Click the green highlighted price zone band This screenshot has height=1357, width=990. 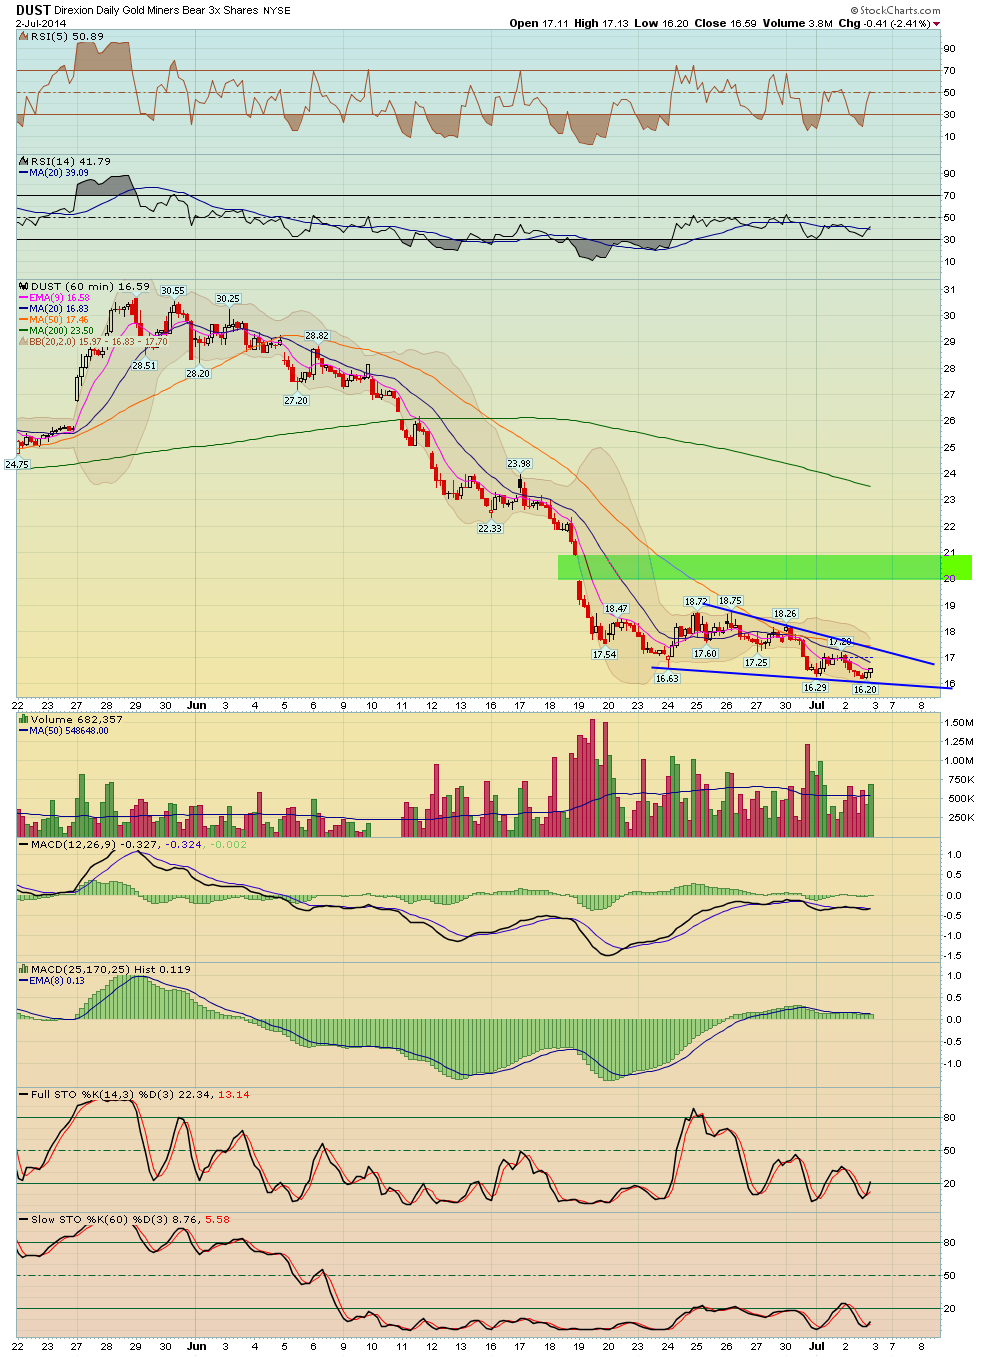[764, 567]
